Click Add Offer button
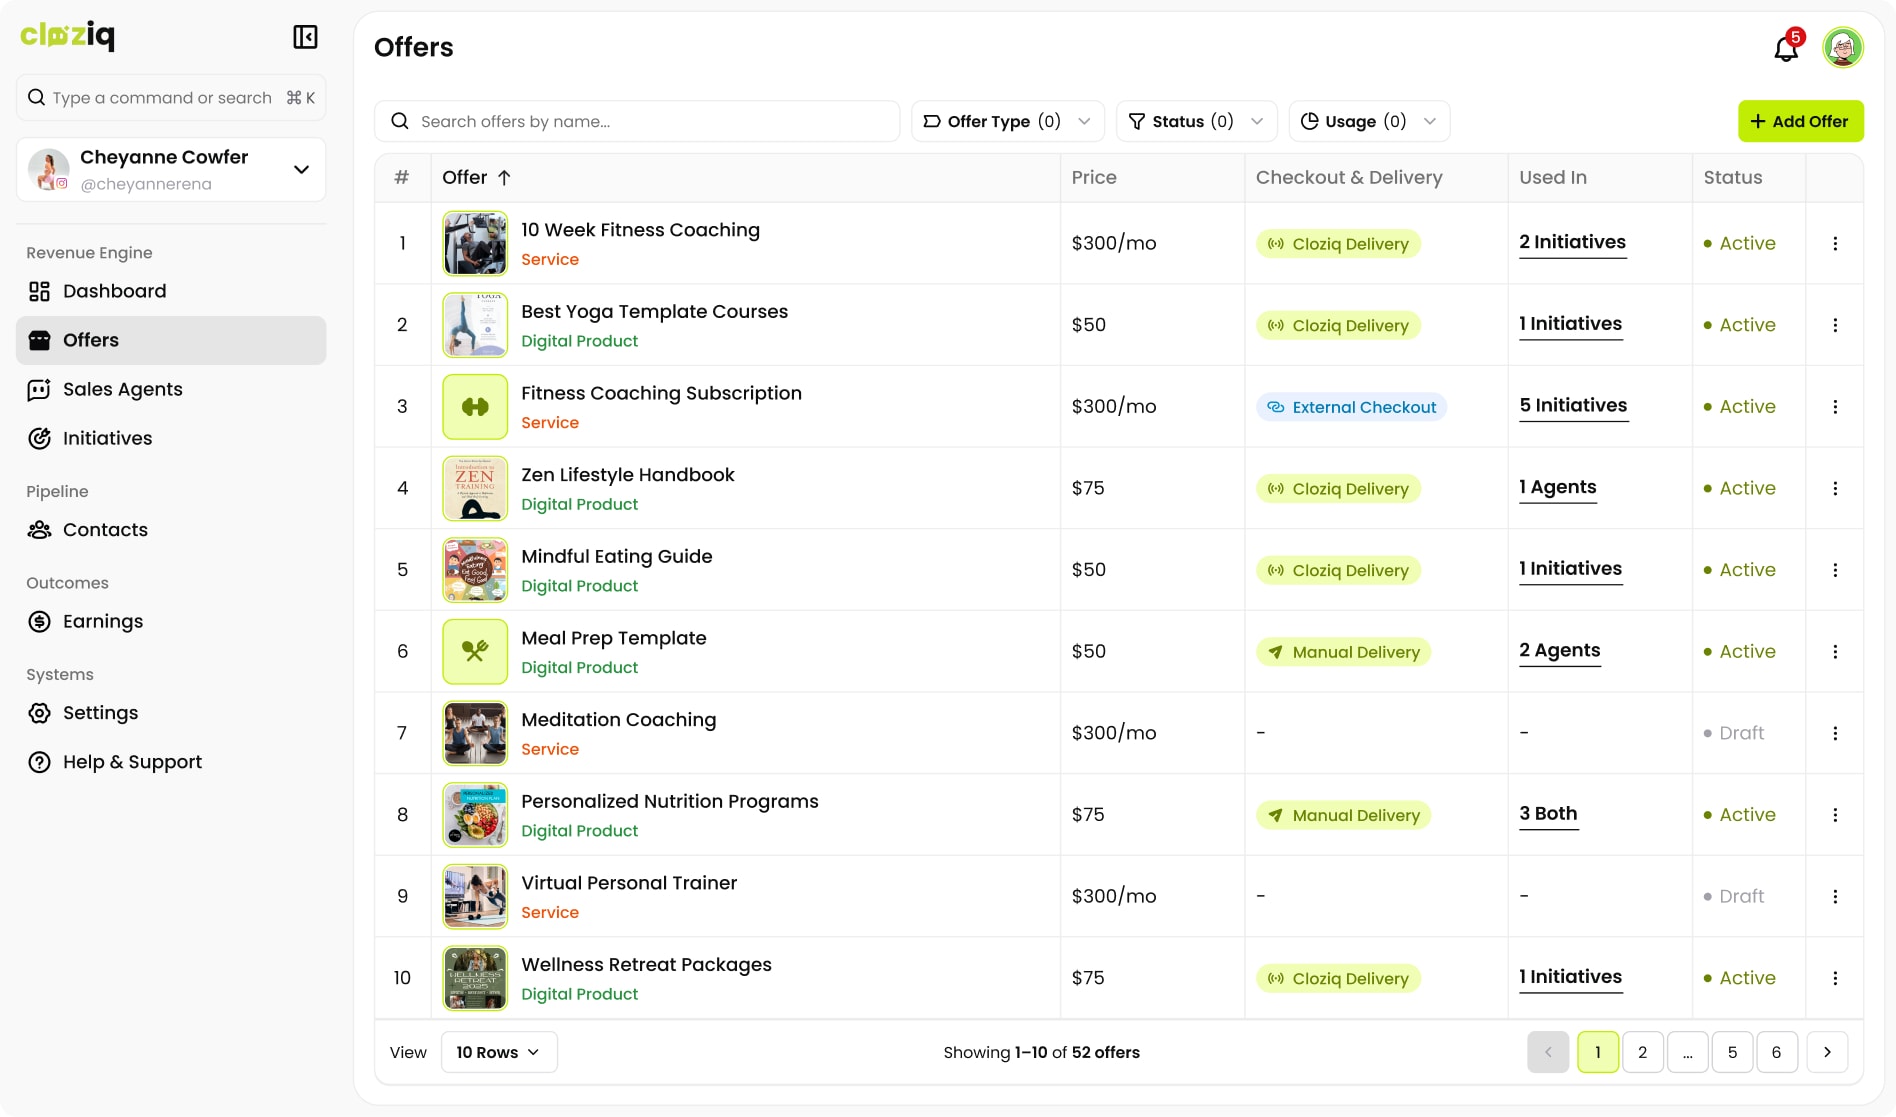 [x=1800, y=121]
